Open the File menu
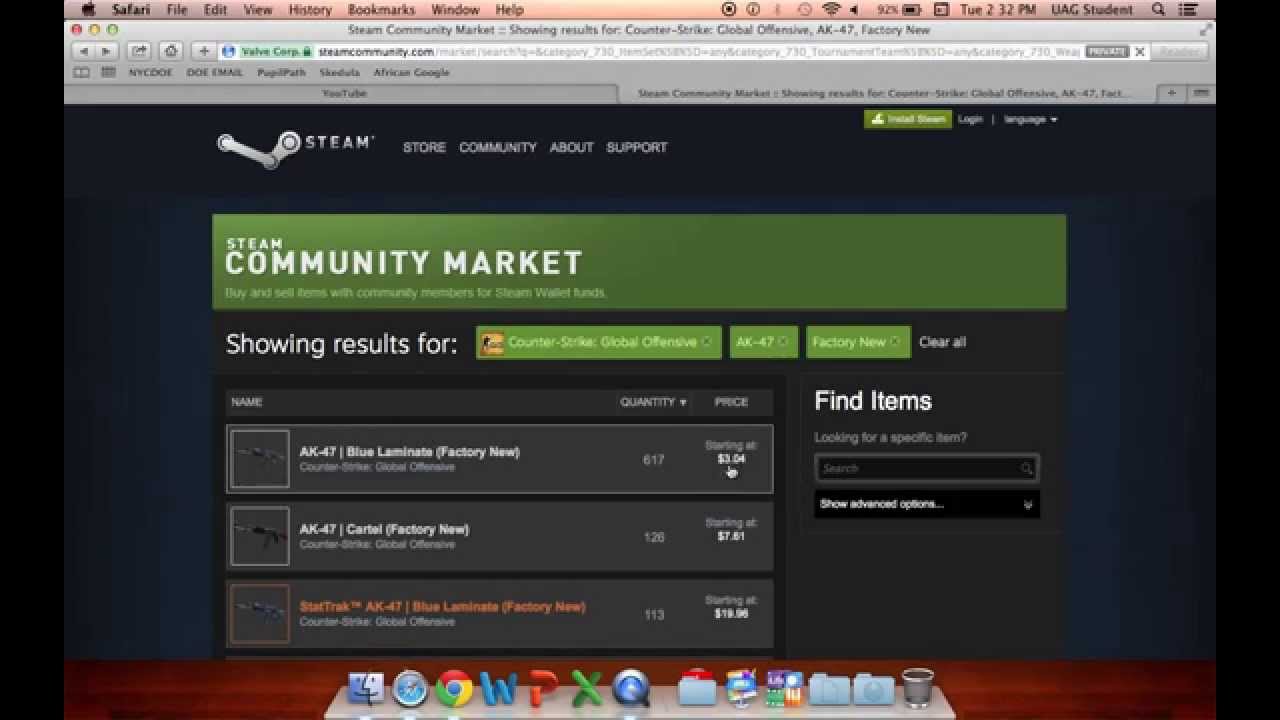This screenshot has width=1280, height=720. (177, 9)
